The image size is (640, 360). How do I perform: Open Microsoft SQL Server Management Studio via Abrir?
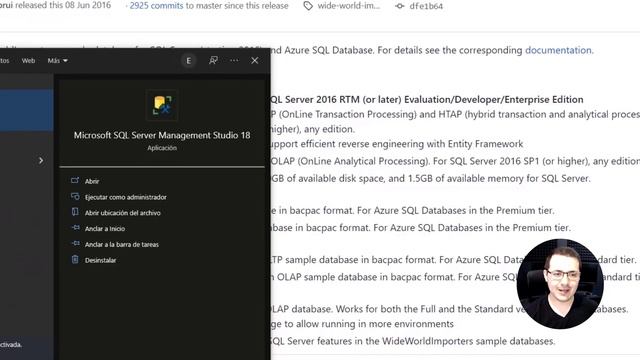coord(92,181)
